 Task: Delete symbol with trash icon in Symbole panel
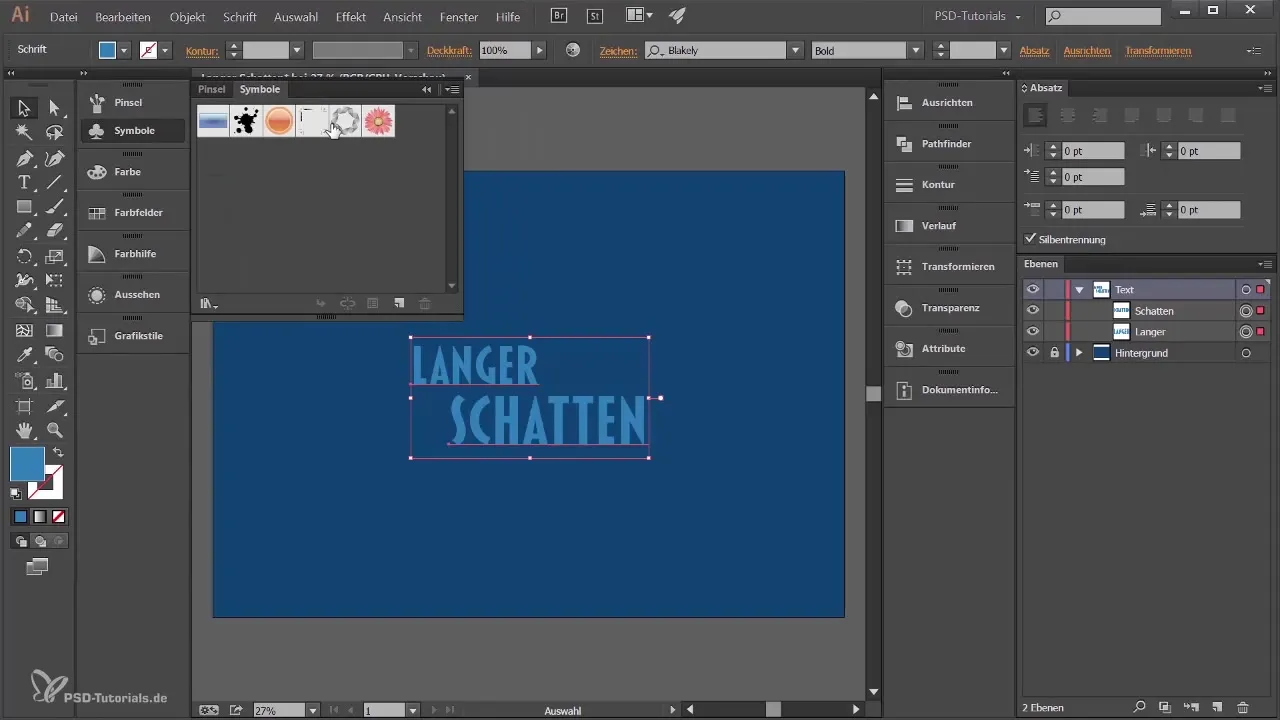coord(424,303)
